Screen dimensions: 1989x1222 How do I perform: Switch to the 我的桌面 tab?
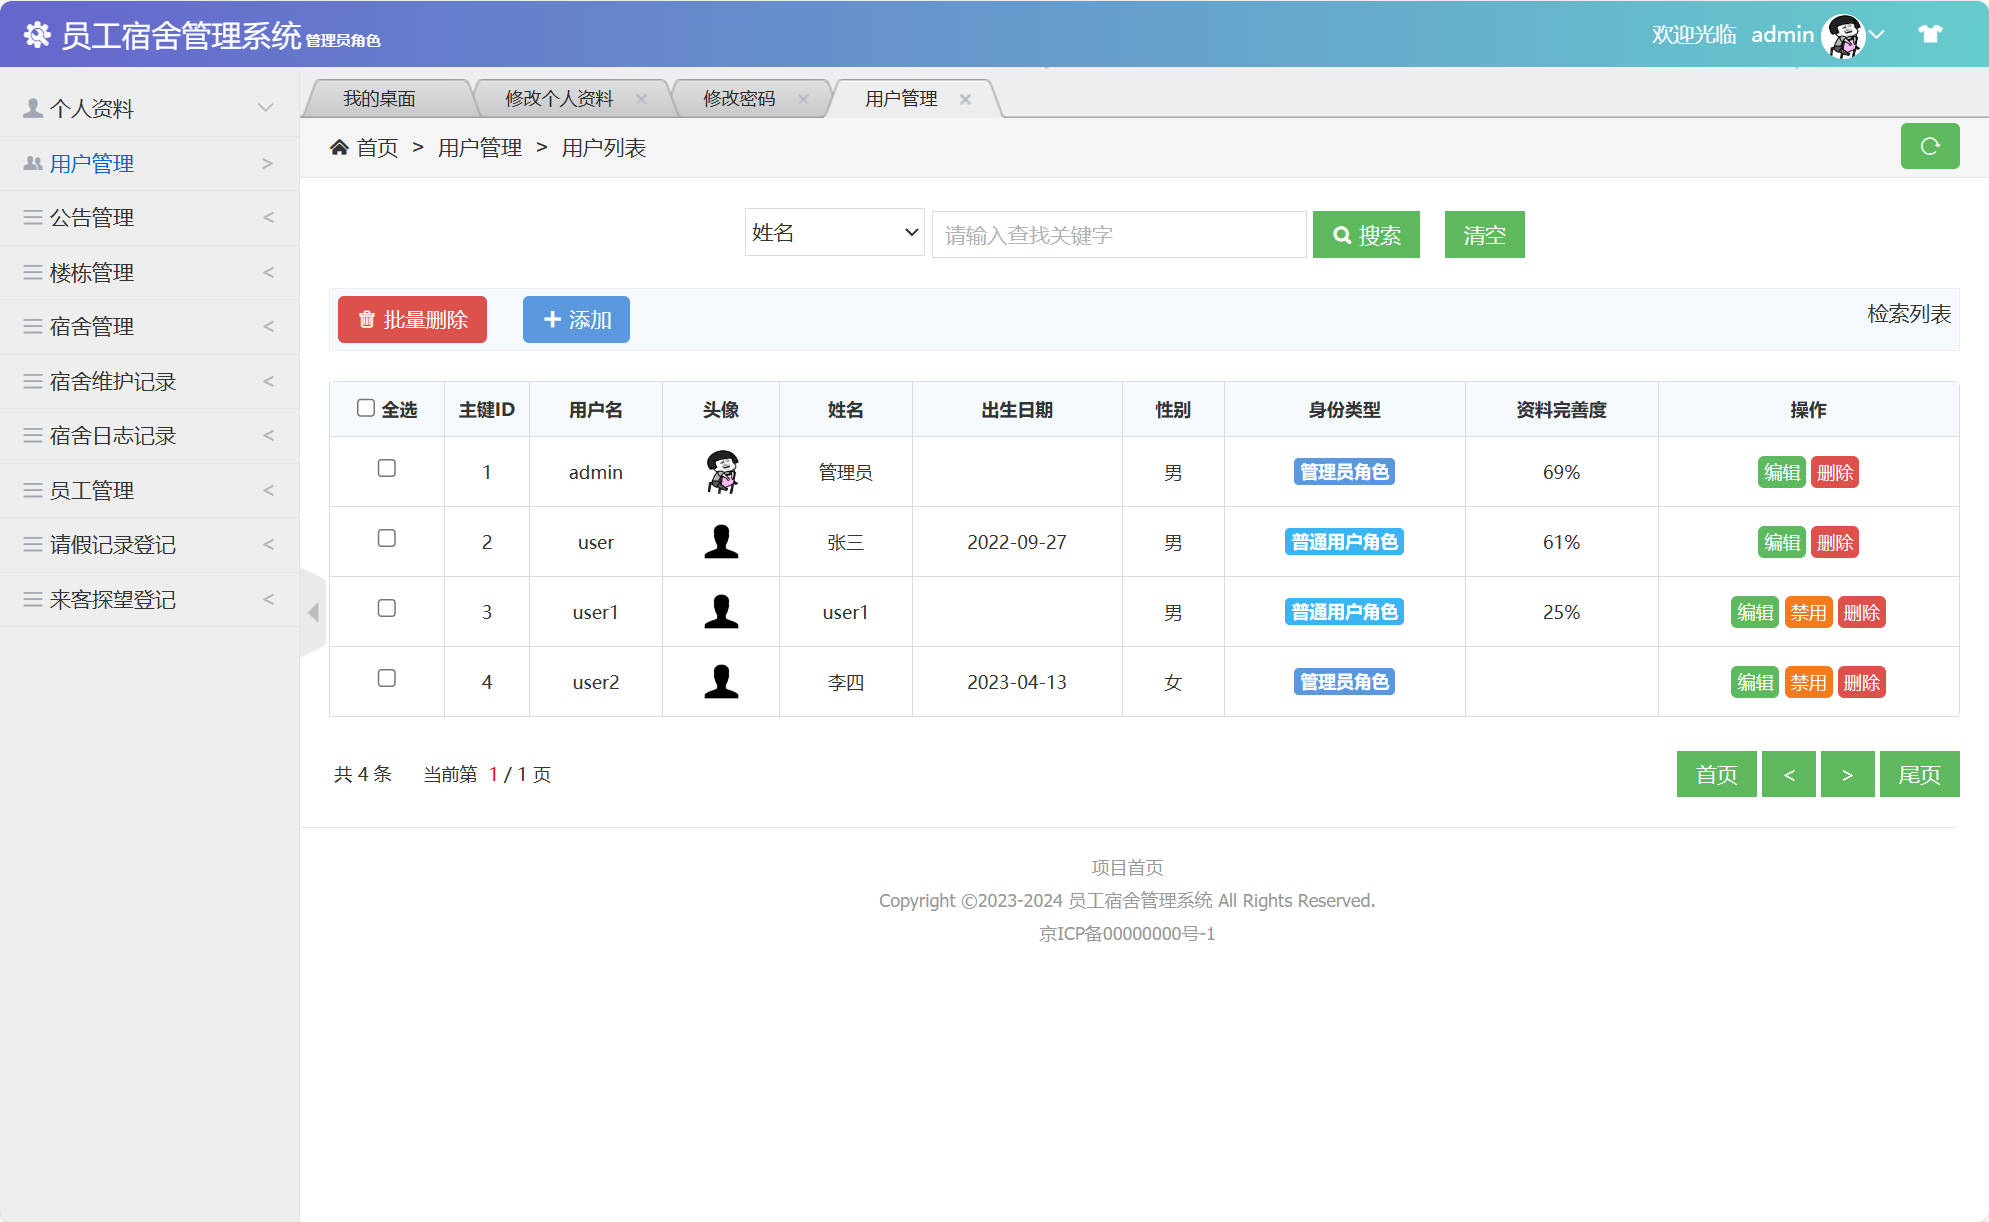coord(380,97)
